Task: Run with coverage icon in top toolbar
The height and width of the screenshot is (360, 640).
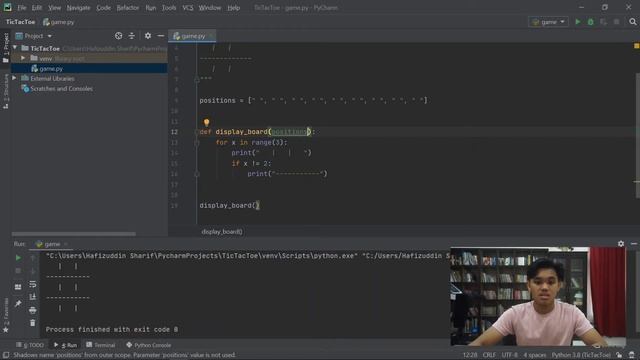Action: [603, 22]
